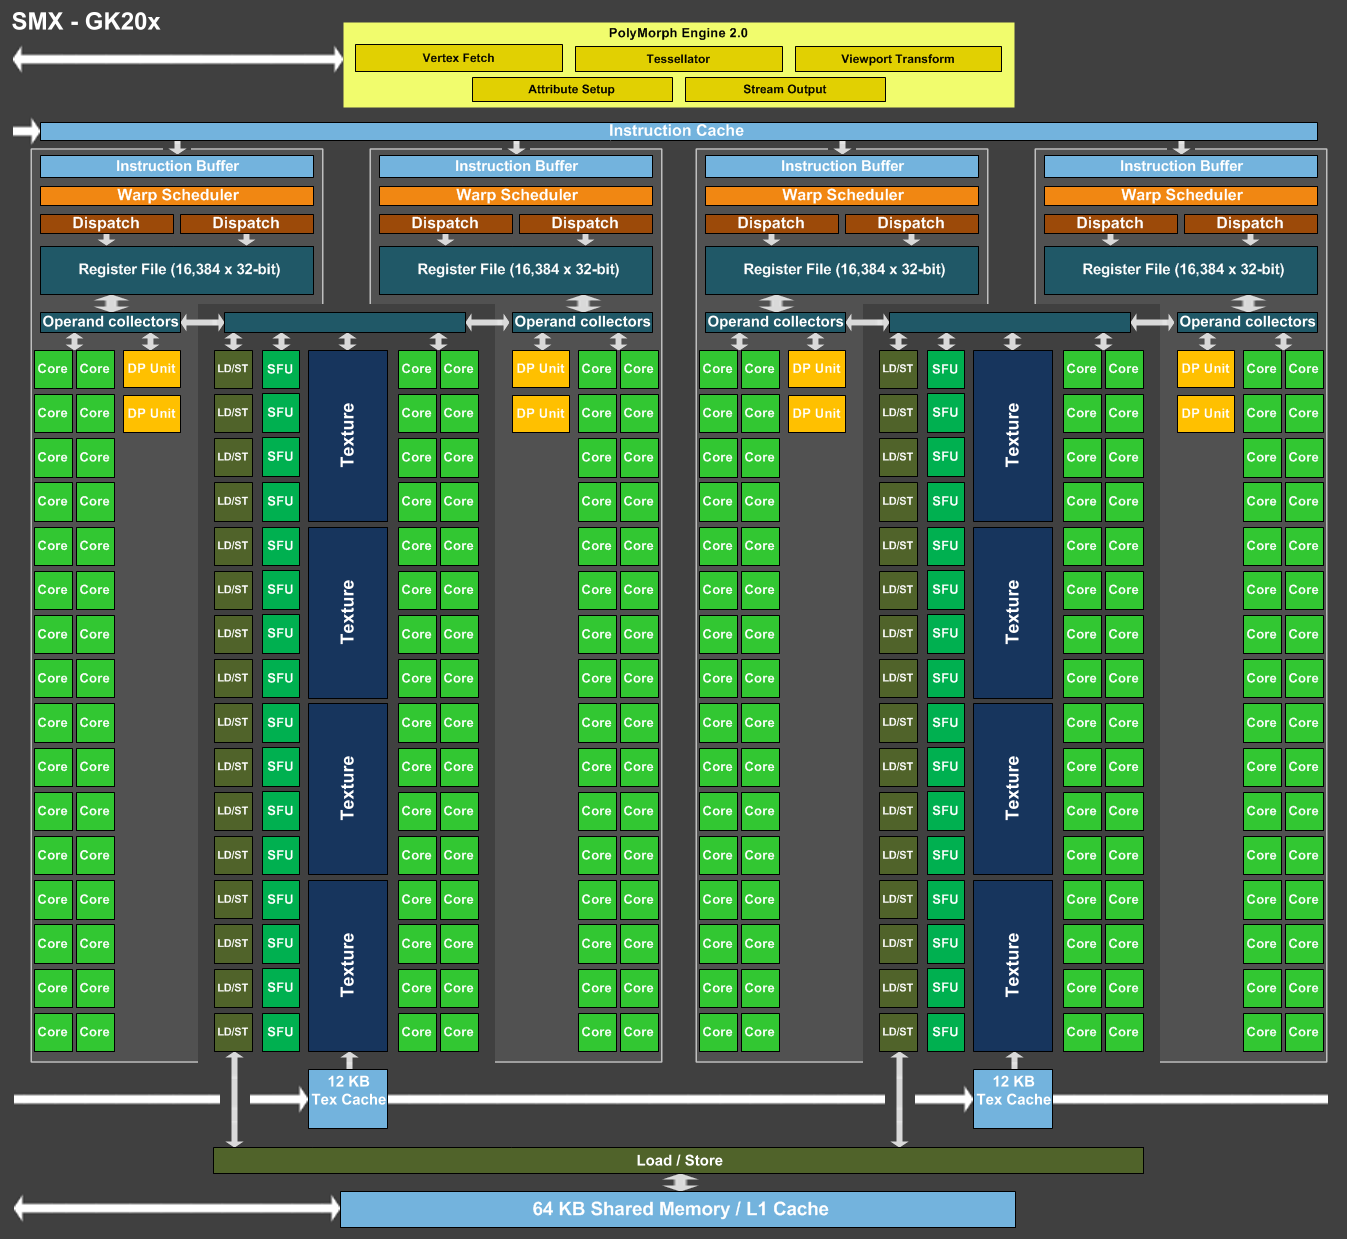Image resolution: width=1347 pixels, height=1239 pixels.
Task: Select the rightmost Register File block
Action: (1181, 270)
